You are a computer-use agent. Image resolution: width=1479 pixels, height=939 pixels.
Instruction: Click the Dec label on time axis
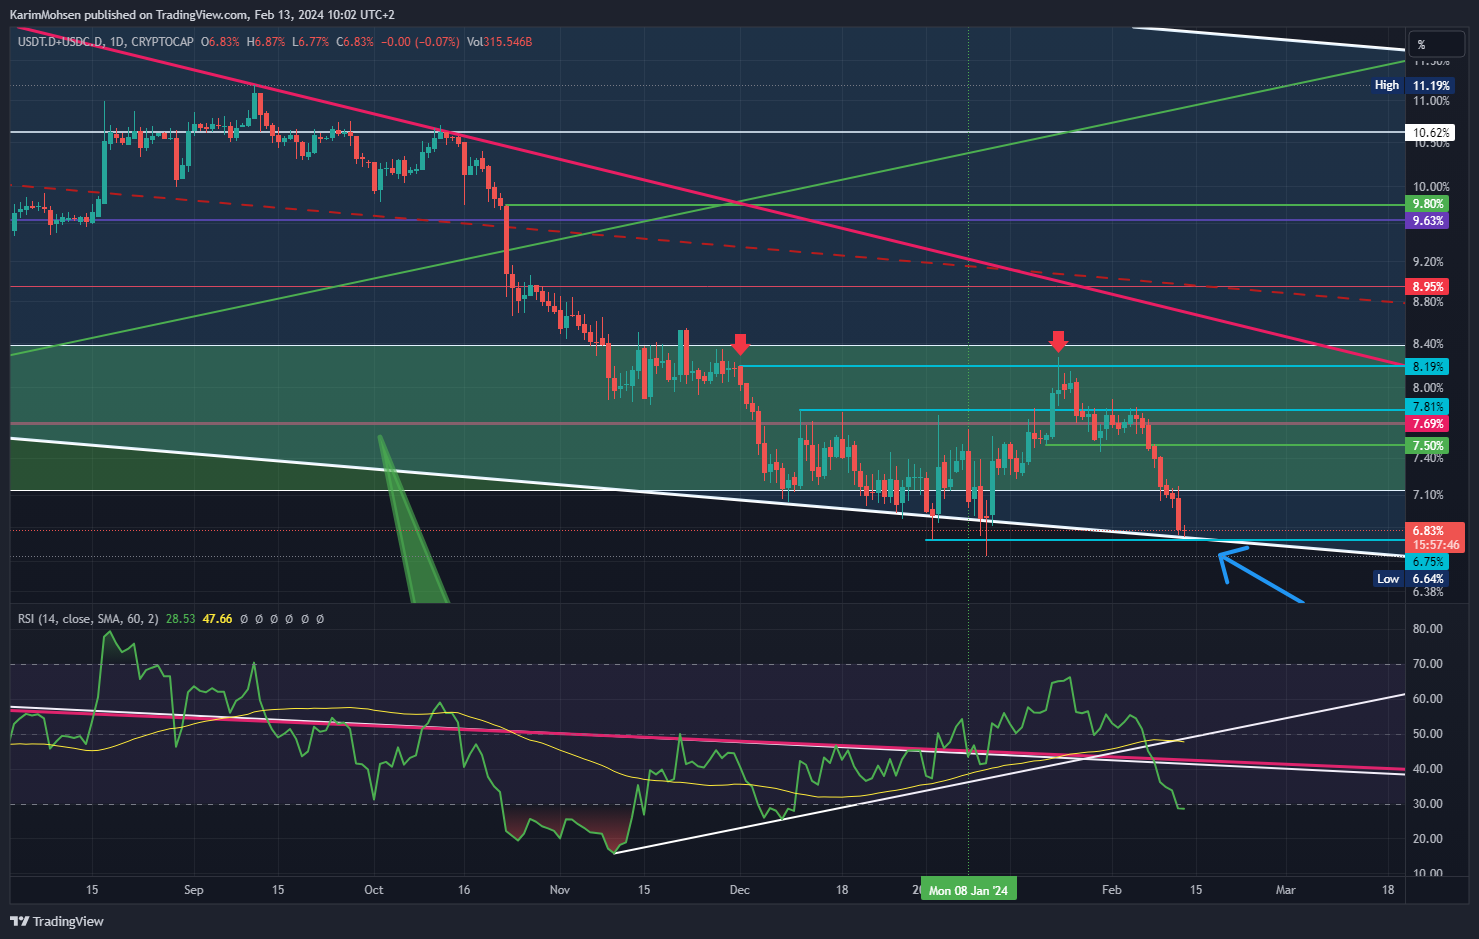point(740,890)
